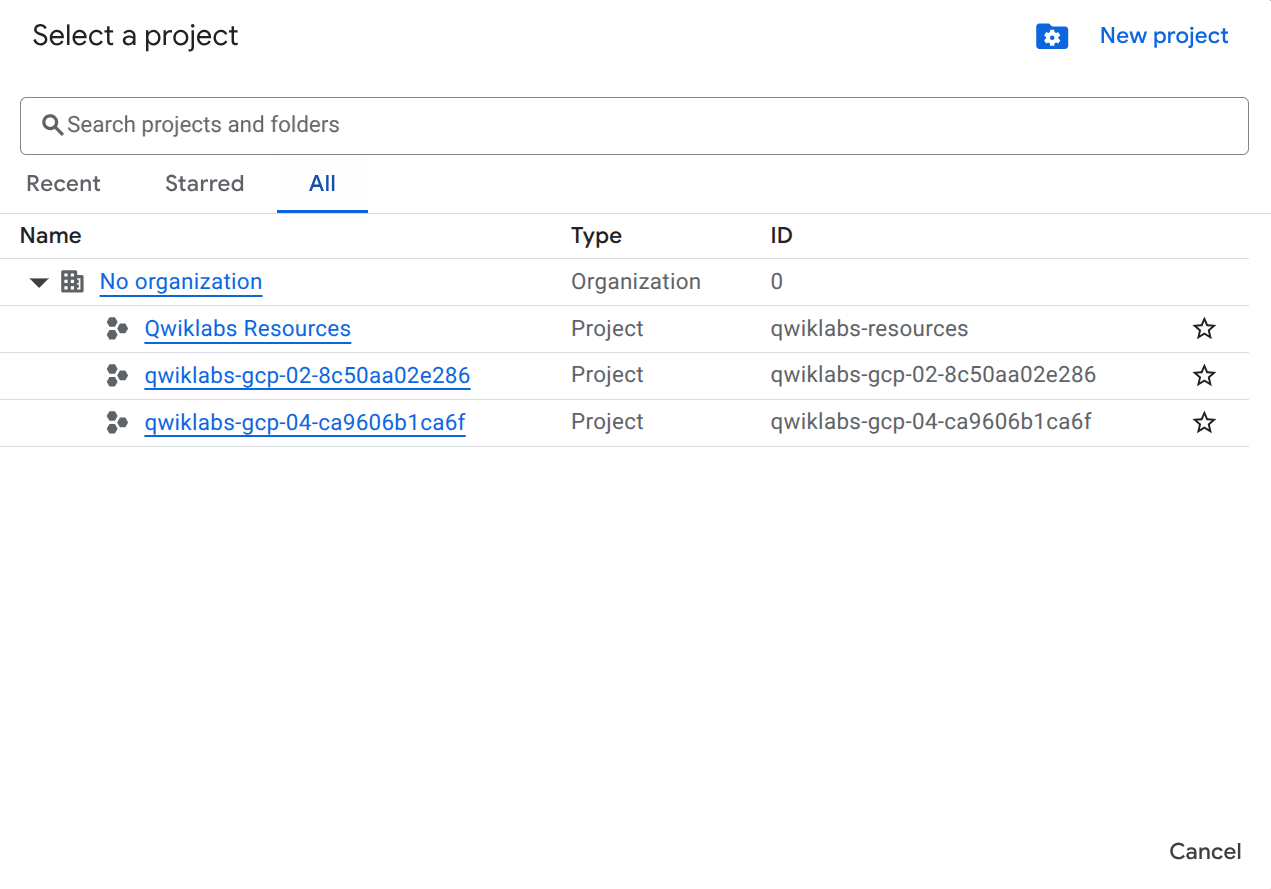Select project qwiklabs-gcp-02-8c50aa02e286 link
The height and width of the screenshot is (889, 1271).
coord(307,376)
